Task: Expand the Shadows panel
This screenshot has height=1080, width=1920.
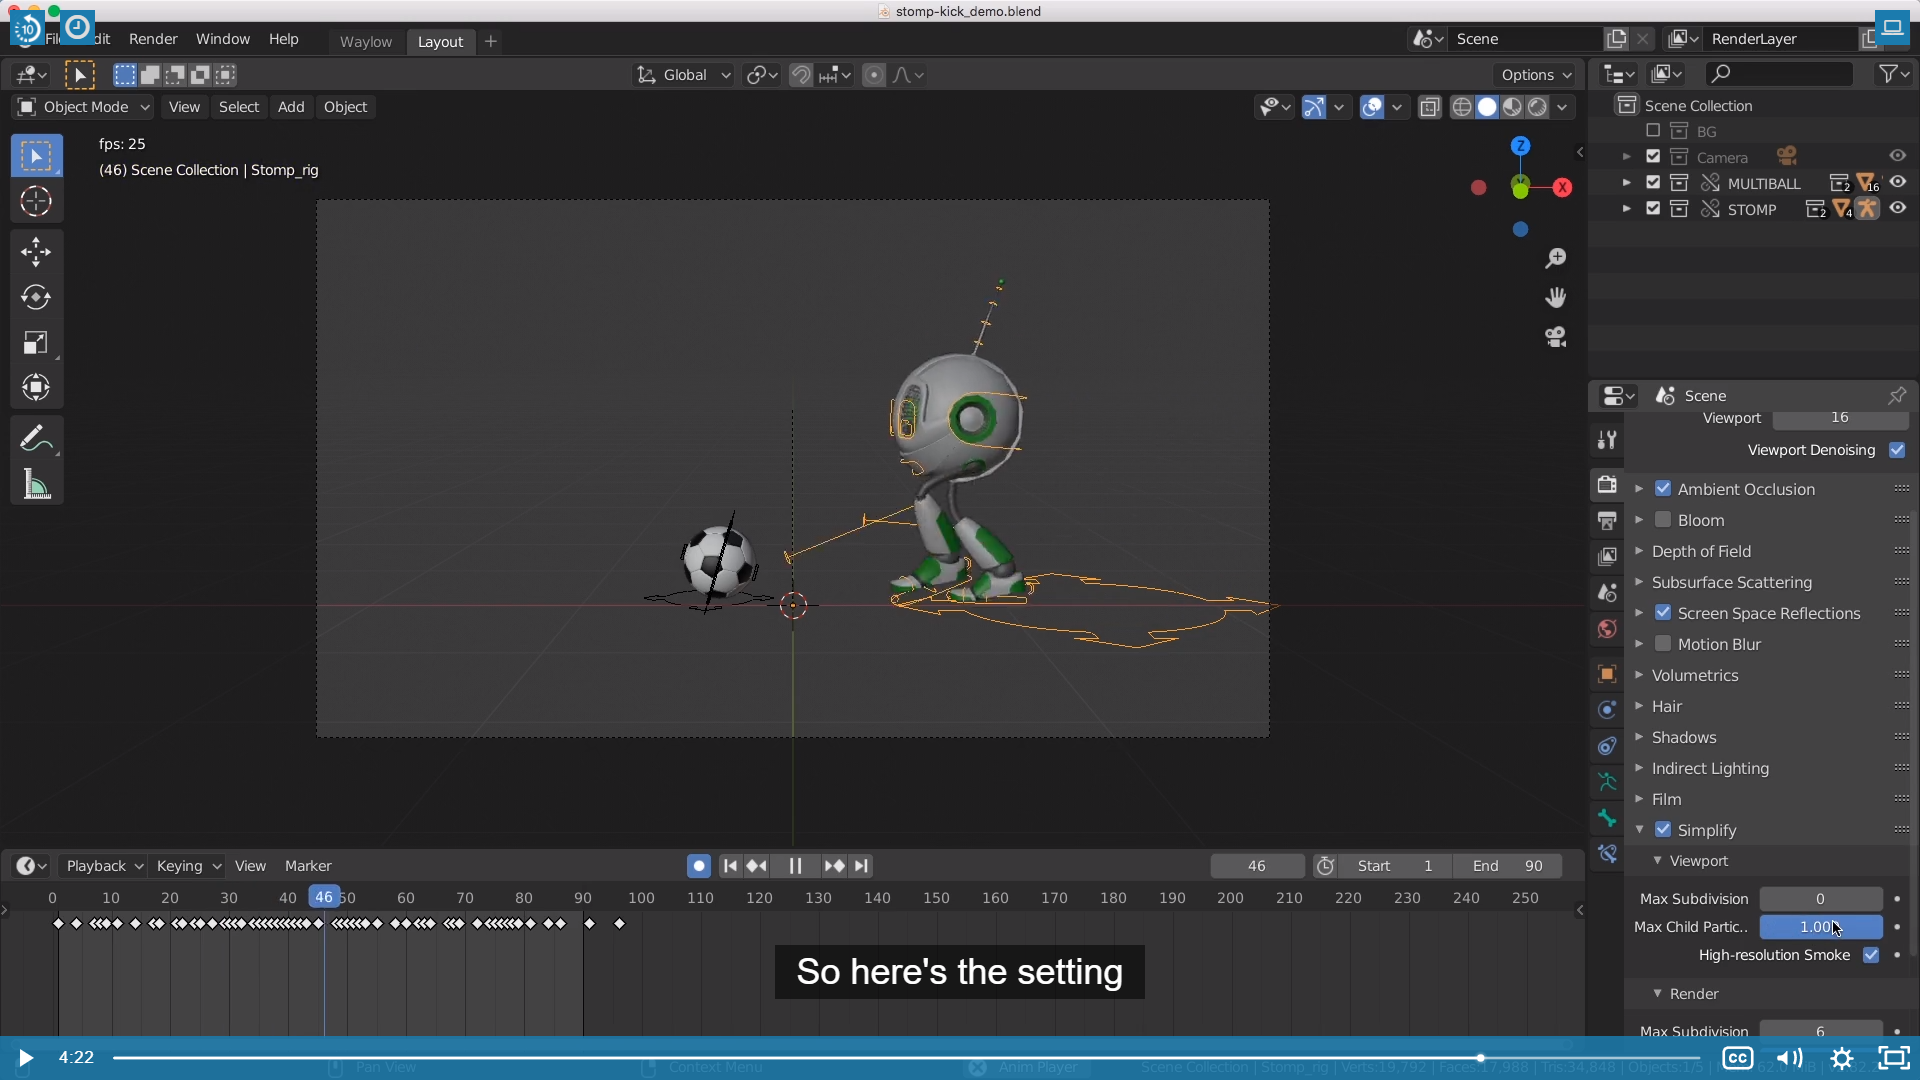Action: (x=1684, y=737)
